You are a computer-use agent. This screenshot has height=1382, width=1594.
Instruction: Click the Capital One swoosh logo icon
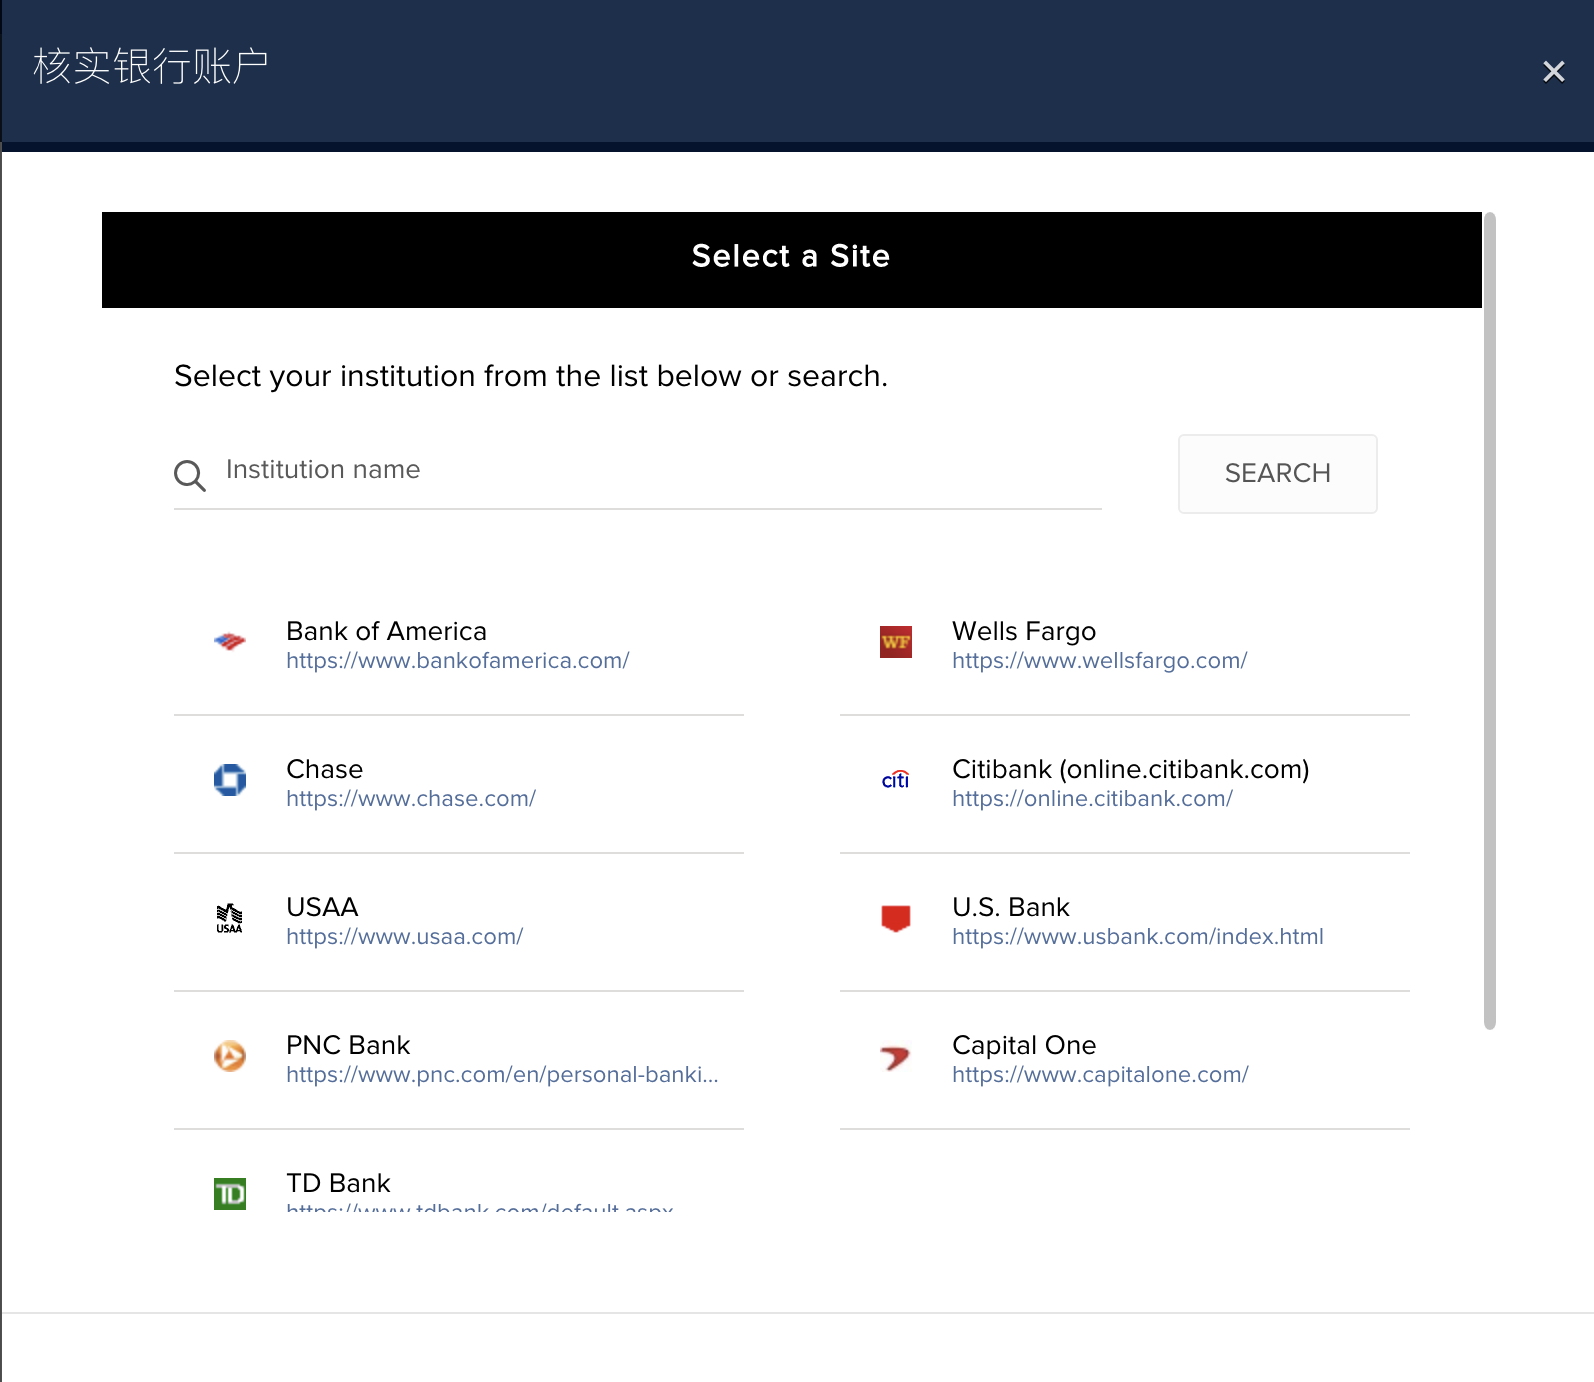point(896,1057)
